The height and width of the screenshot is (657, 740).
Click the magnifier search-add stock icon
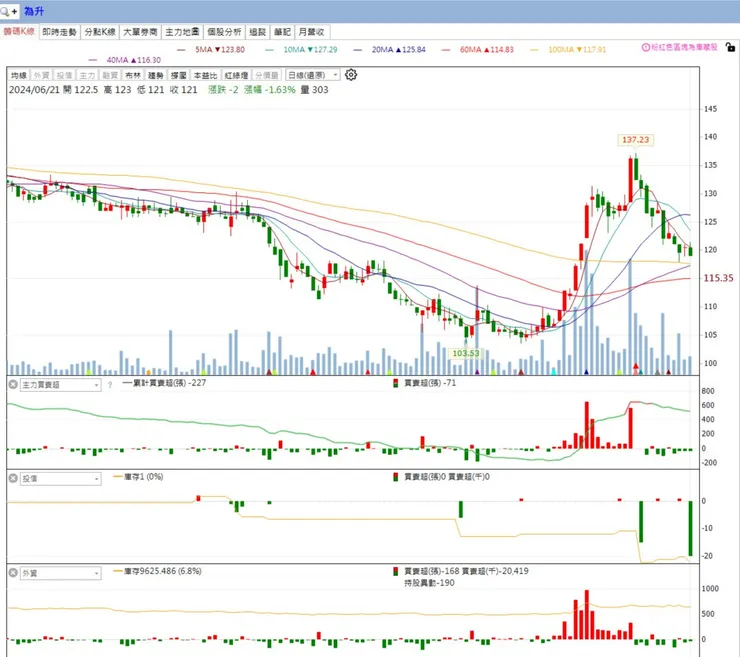9,11
